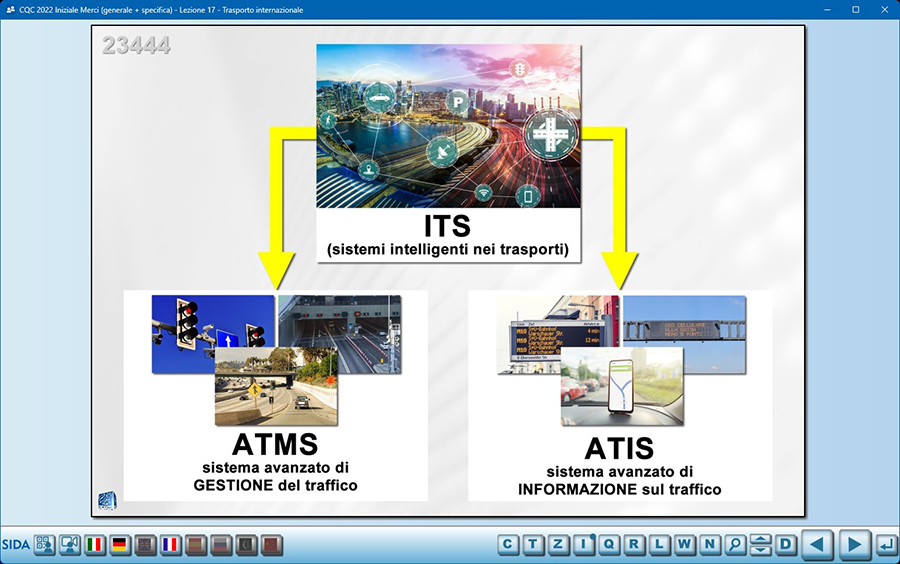Click the small logo at slide bottom-left
This screenshot has width=900, height=564.
coord(106,500)
